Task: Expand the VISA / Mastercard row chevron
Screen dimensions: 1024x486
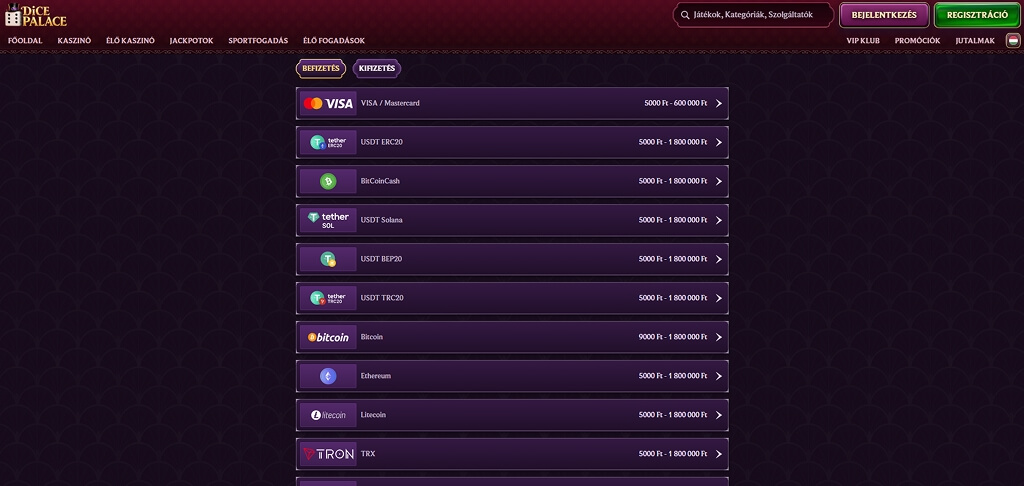Action: (718, 103)
